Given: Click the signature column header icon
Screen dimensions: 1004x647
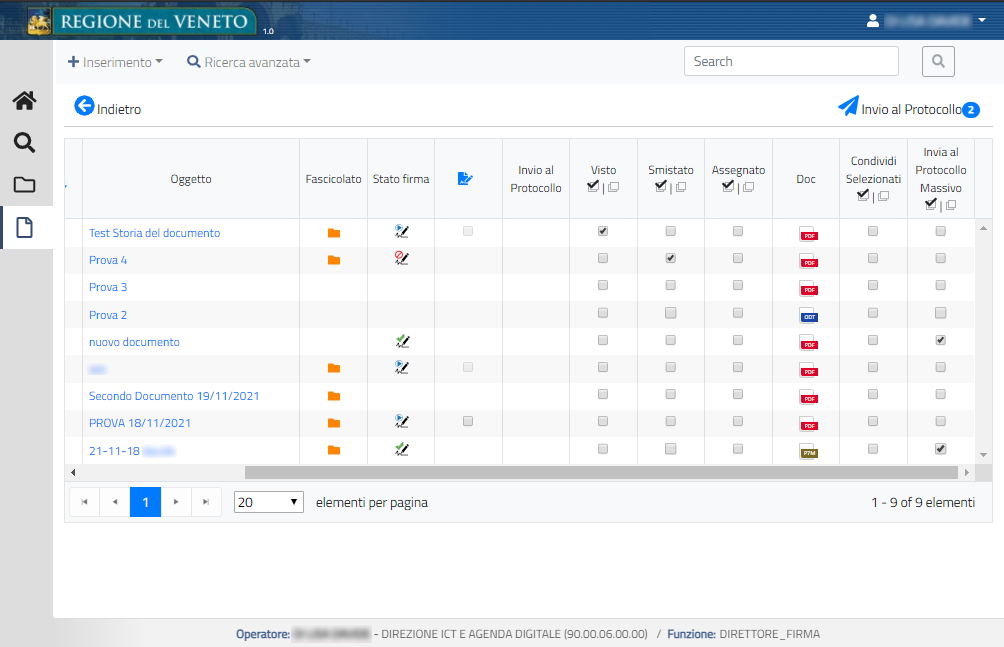Looking at the screenshot, I should [x=466, y=179].
